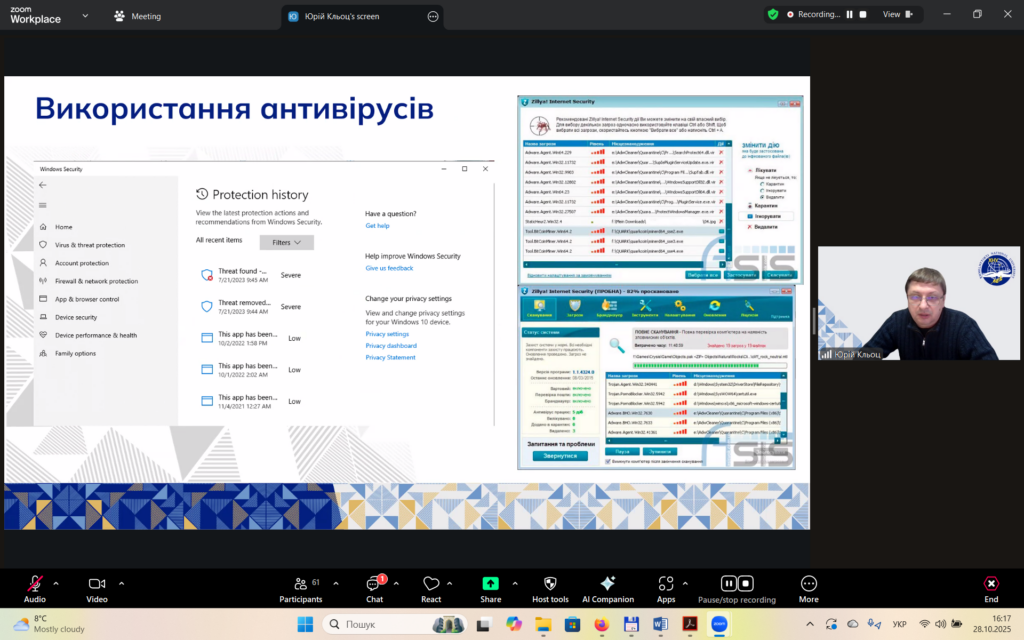This screenshot has width=1024, height=640.
Task: Expand video options arrow beside Video
Action: click(122, 583)
